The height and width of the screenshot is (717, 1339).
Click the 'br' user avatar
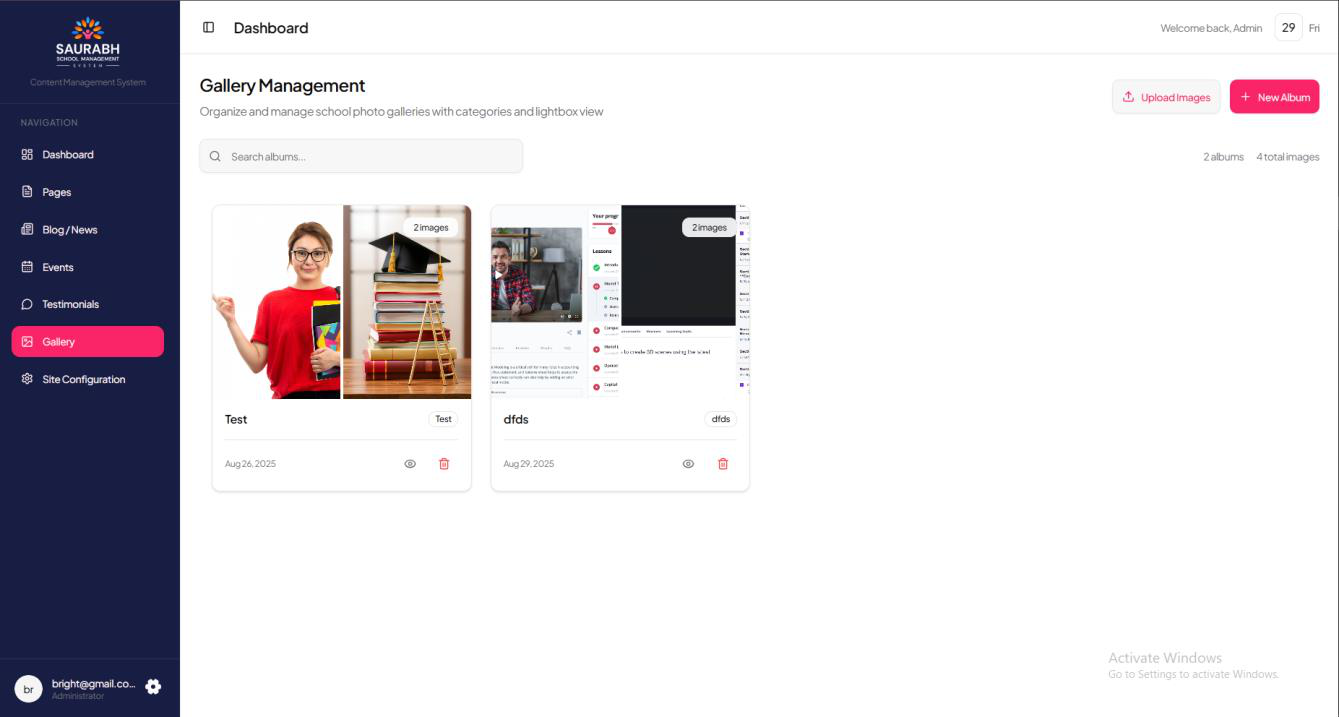(28, 688)
